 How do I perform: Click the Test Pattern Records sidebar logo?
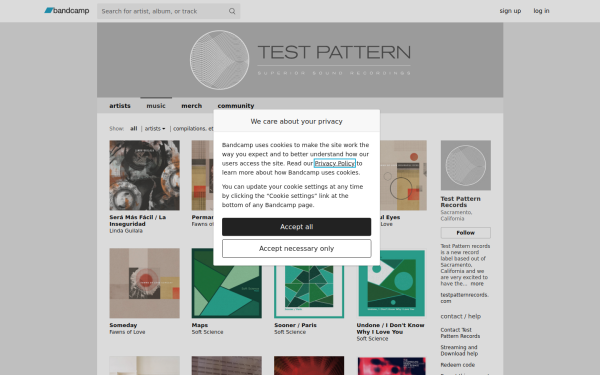466,165
